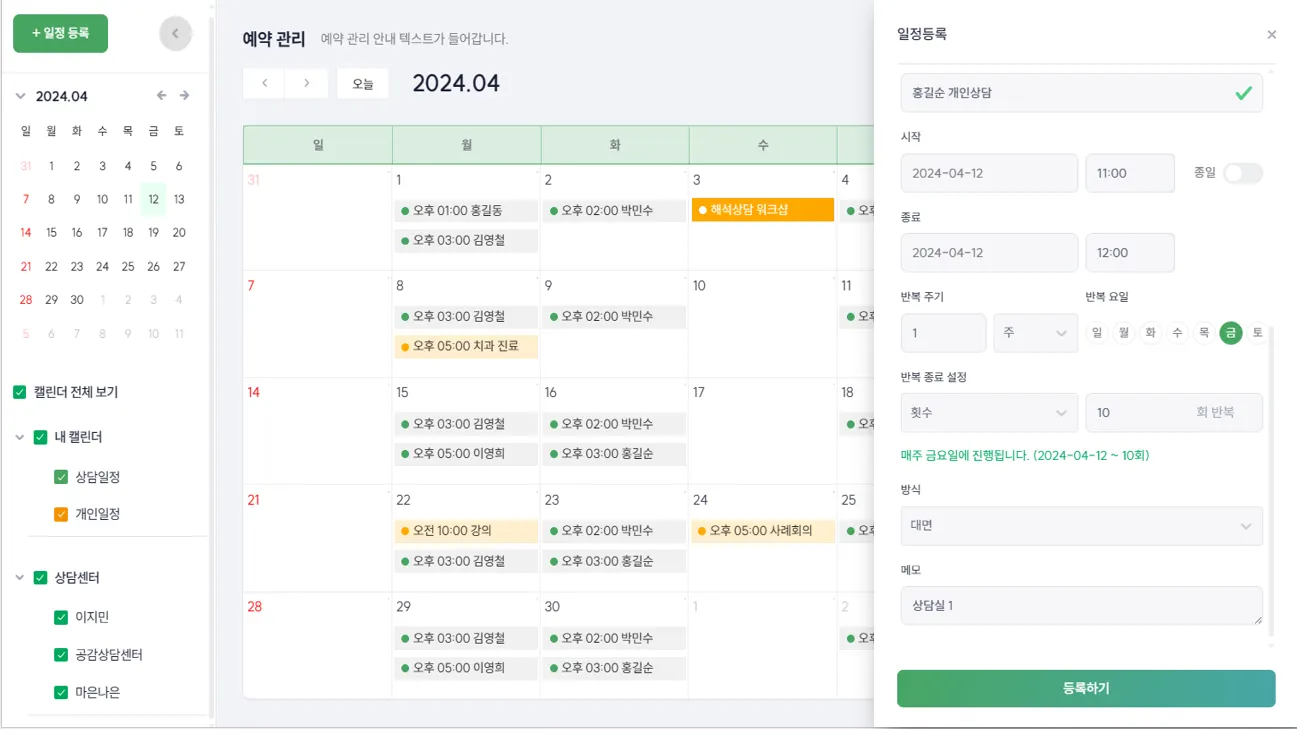Submit with the 등록하기 button
Screen dimensions: 1297x729
[1086, 688]
